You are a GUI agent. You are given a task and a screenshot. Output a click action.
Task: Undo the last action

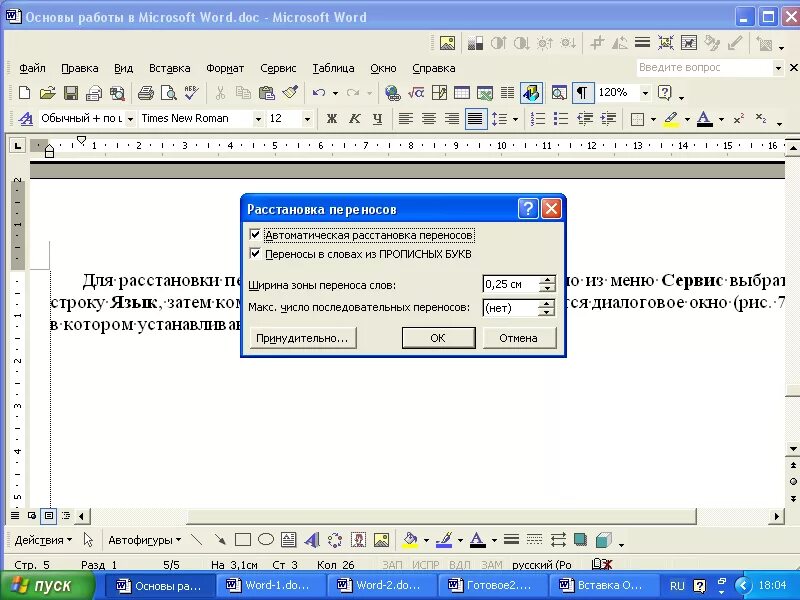pos(319,93)
